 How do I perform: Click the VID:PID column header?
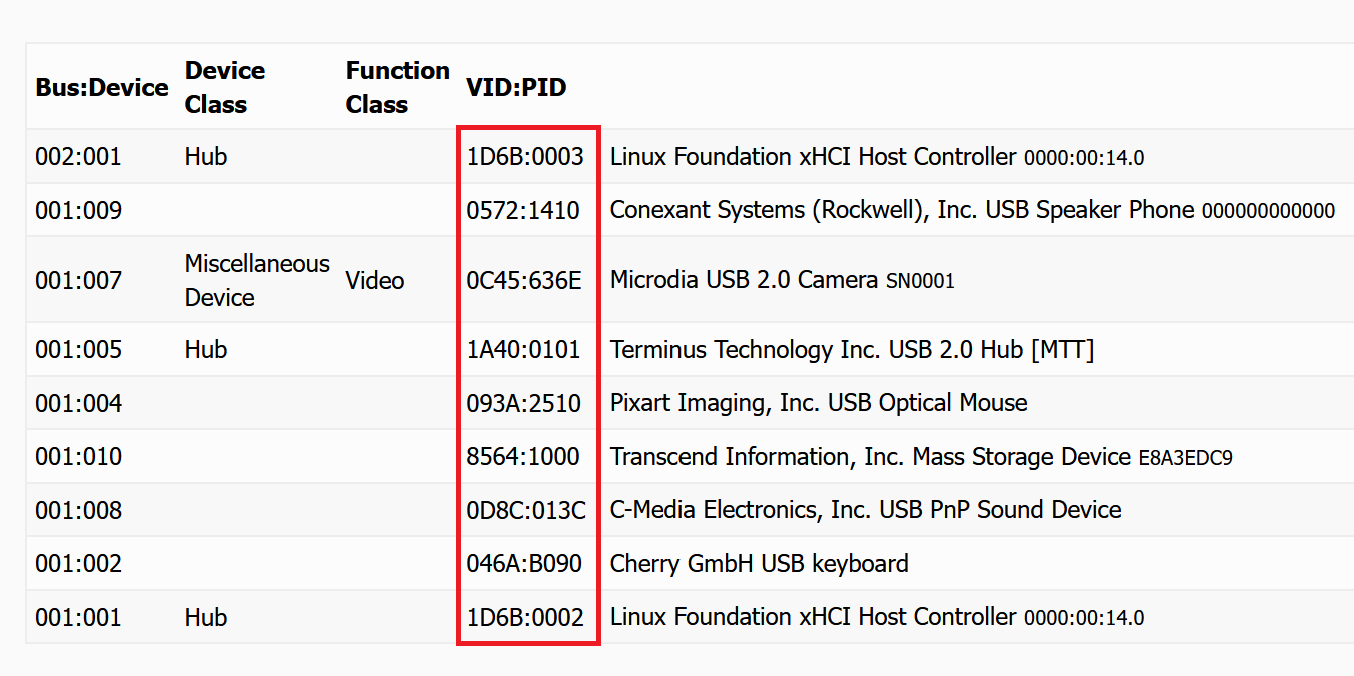point(516,88)
